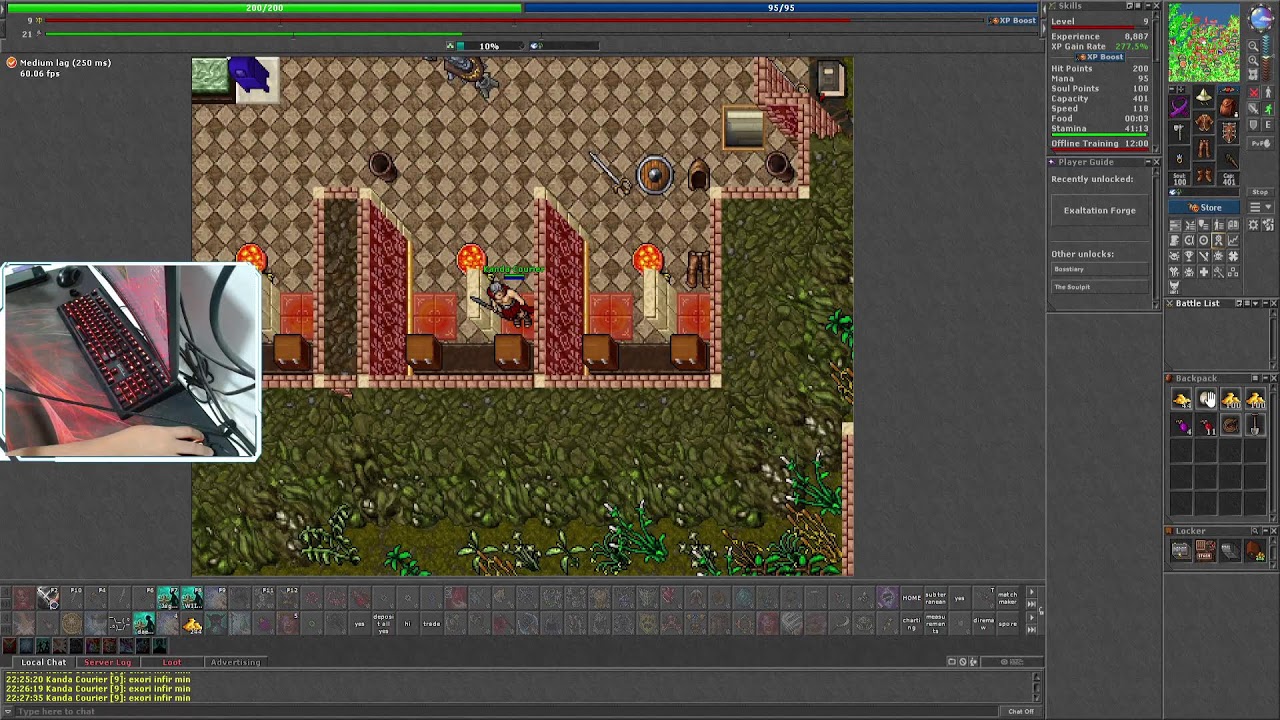Click the deposit all yes hotkey
Image resolution: width=1280 pixels, height=720 pixels.
tap(384, 623)
